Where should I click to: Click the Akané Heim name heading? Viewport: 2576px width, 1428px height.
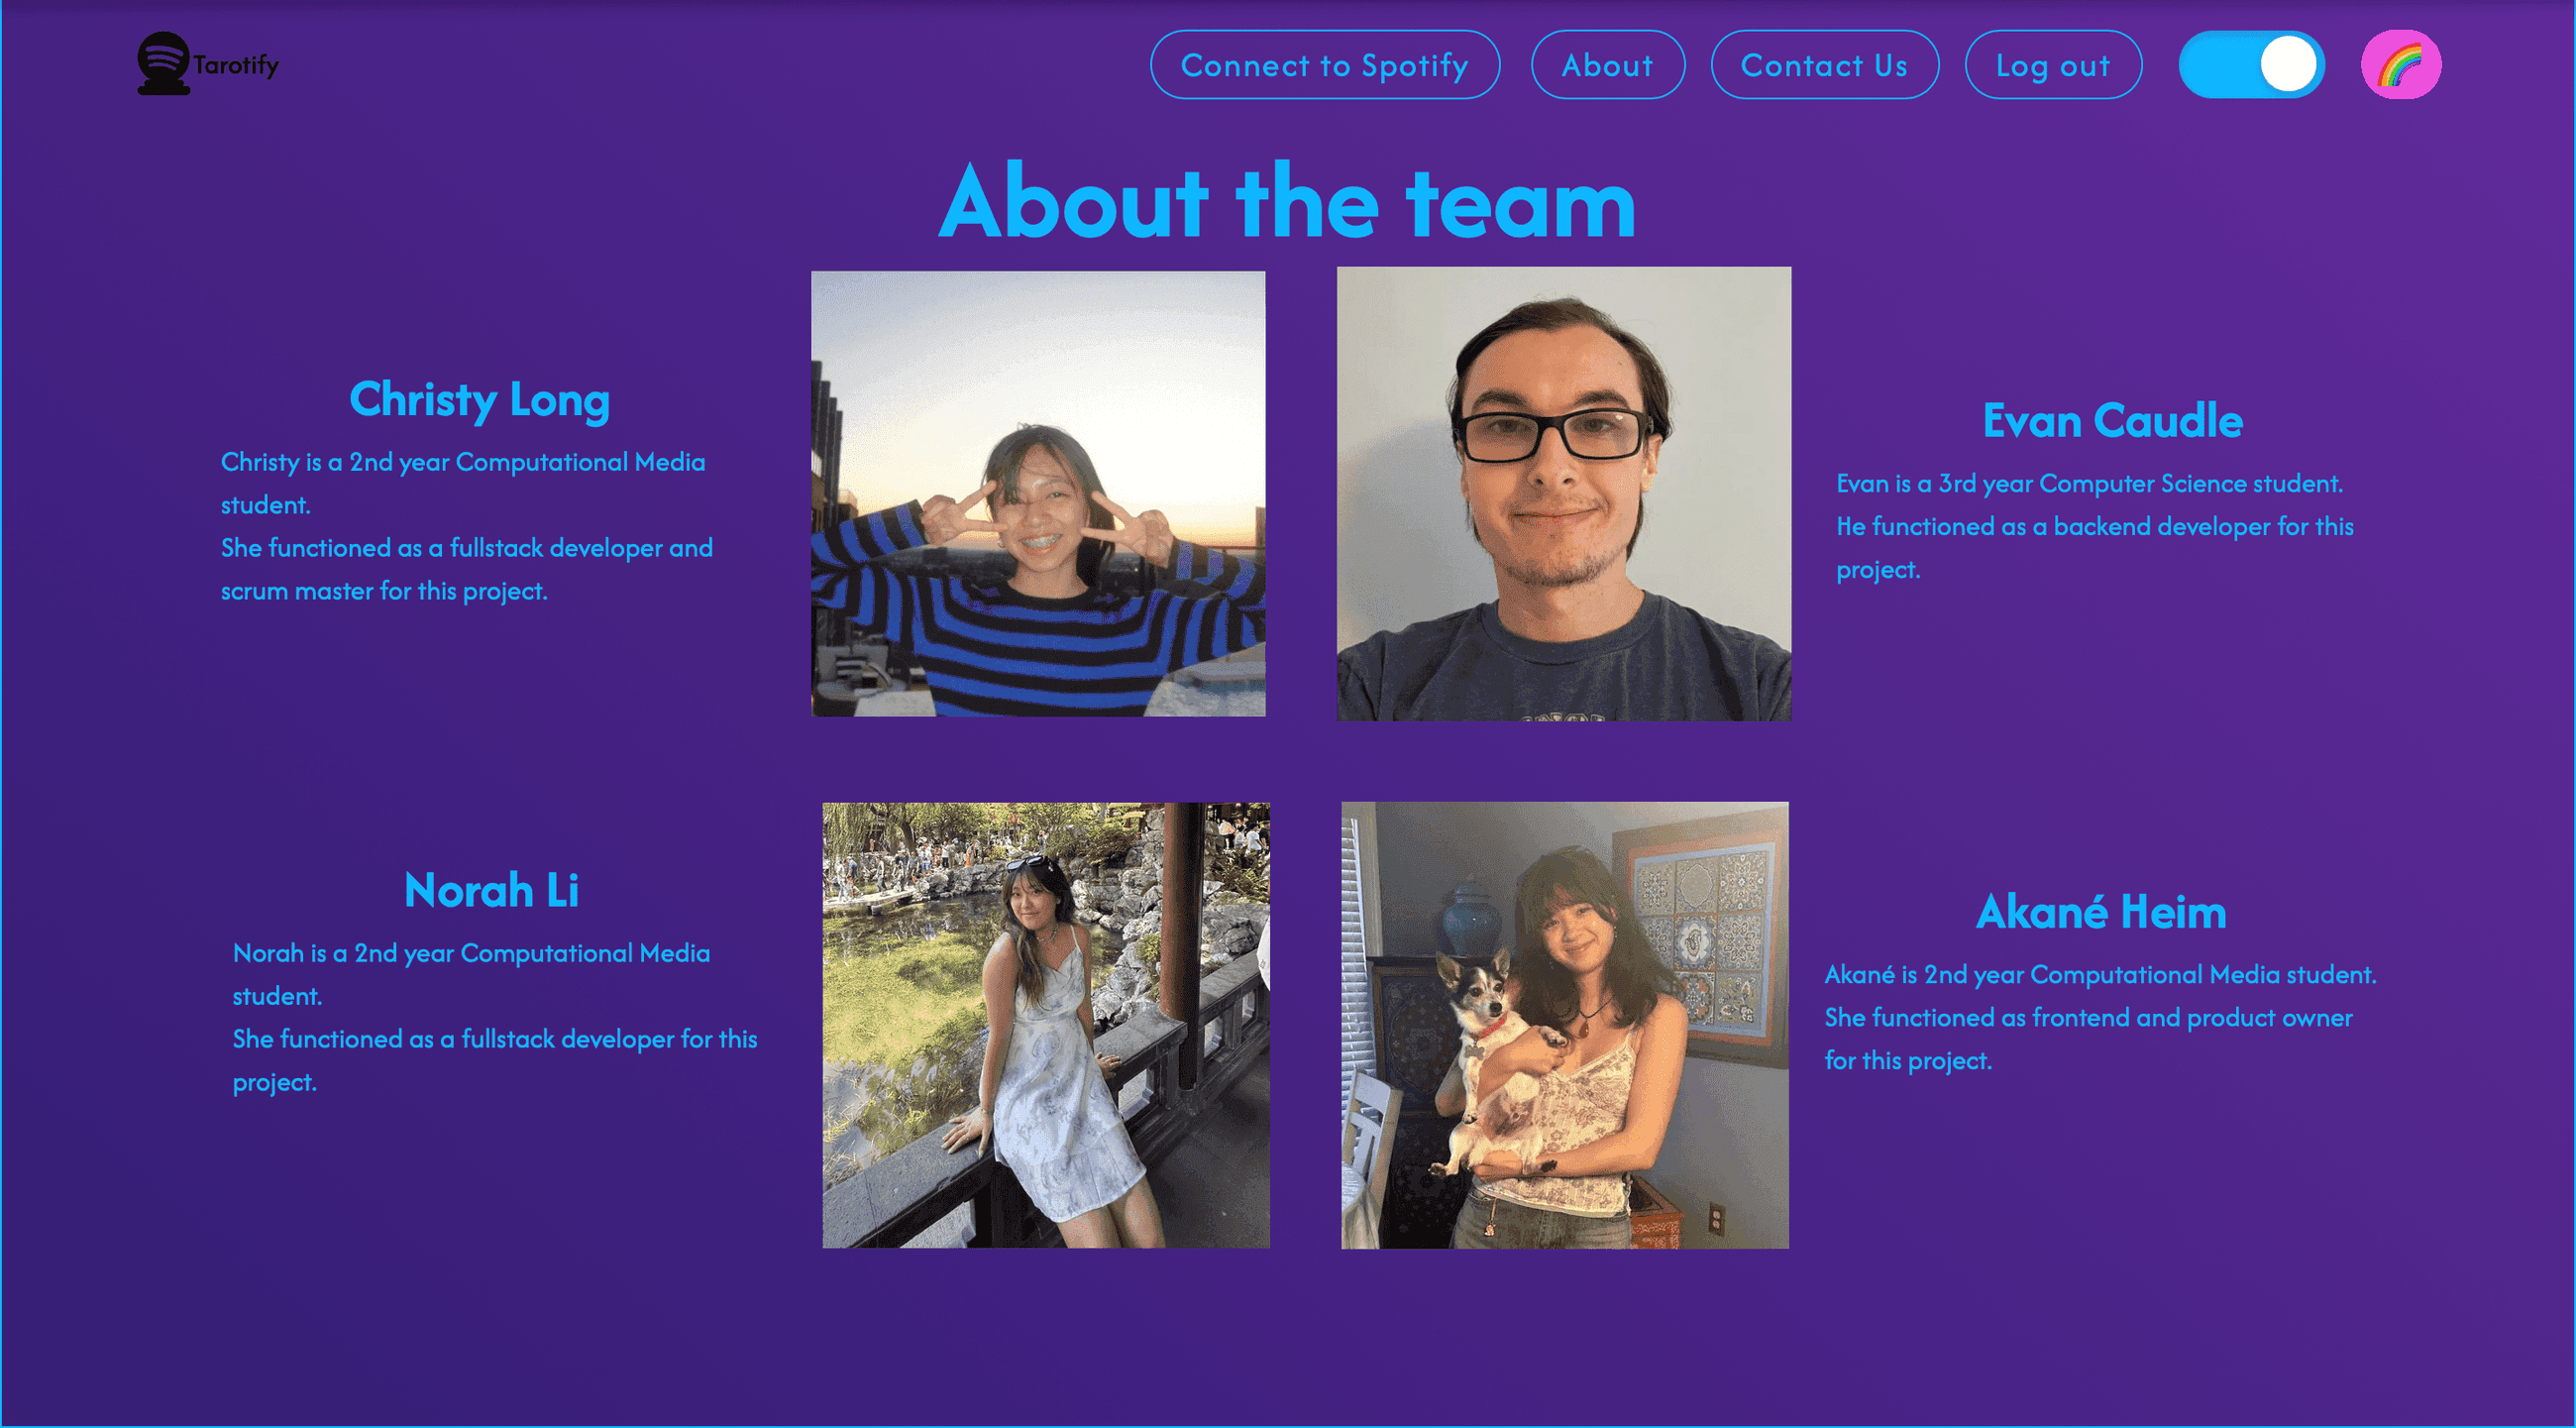(x=2100, y=912)
